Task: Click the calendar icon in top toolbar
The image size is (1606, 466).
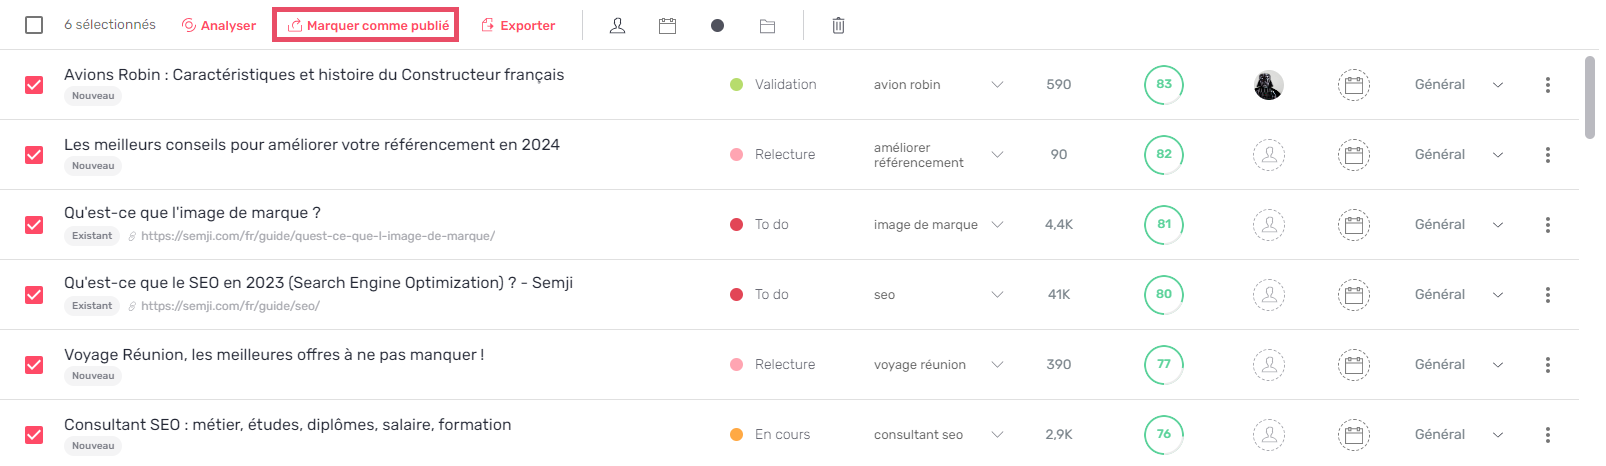Action: coord(668,26)
